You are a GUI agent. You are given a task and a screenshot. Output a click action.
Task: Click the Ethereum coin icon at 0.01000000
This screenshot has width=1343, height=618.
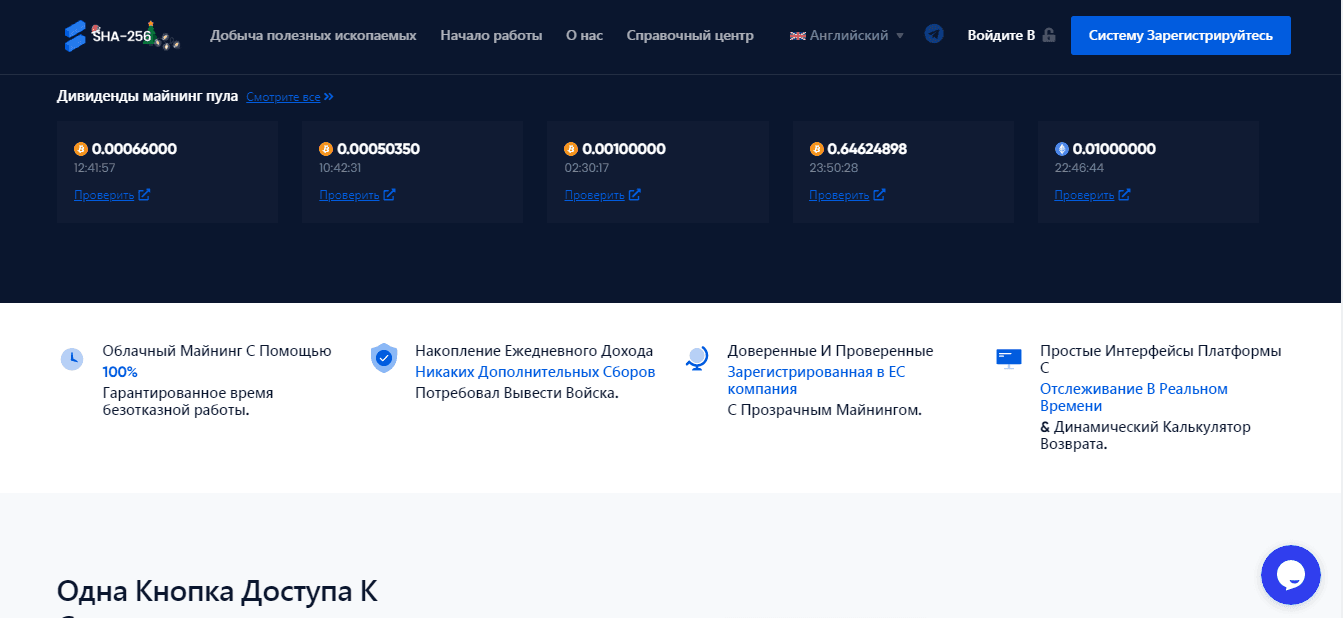pyautogui.click(x=1062, y=149)
